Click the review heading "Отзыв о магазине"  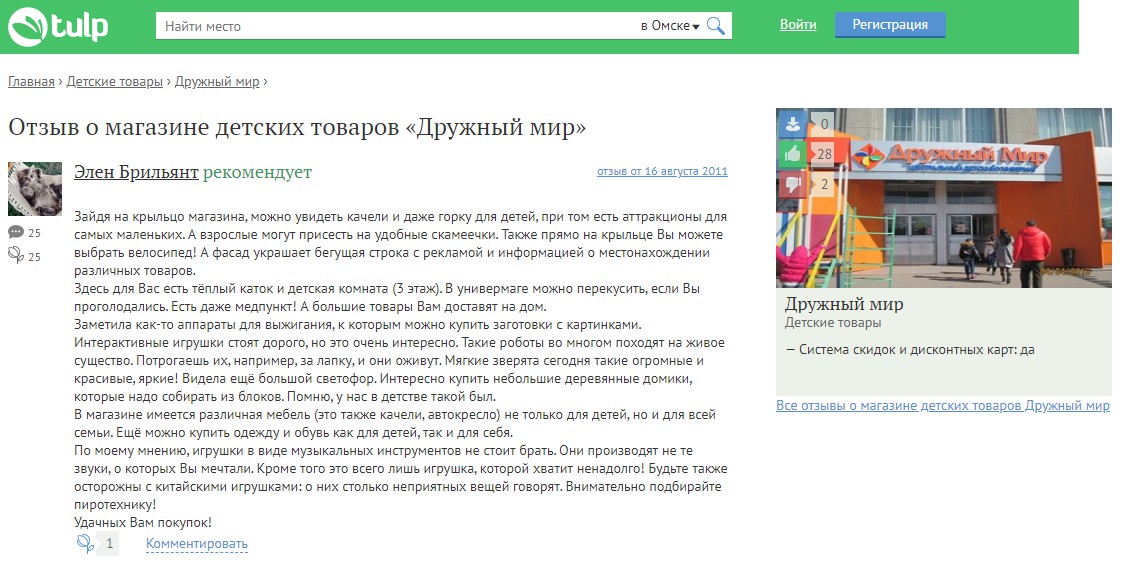[297, 128]
